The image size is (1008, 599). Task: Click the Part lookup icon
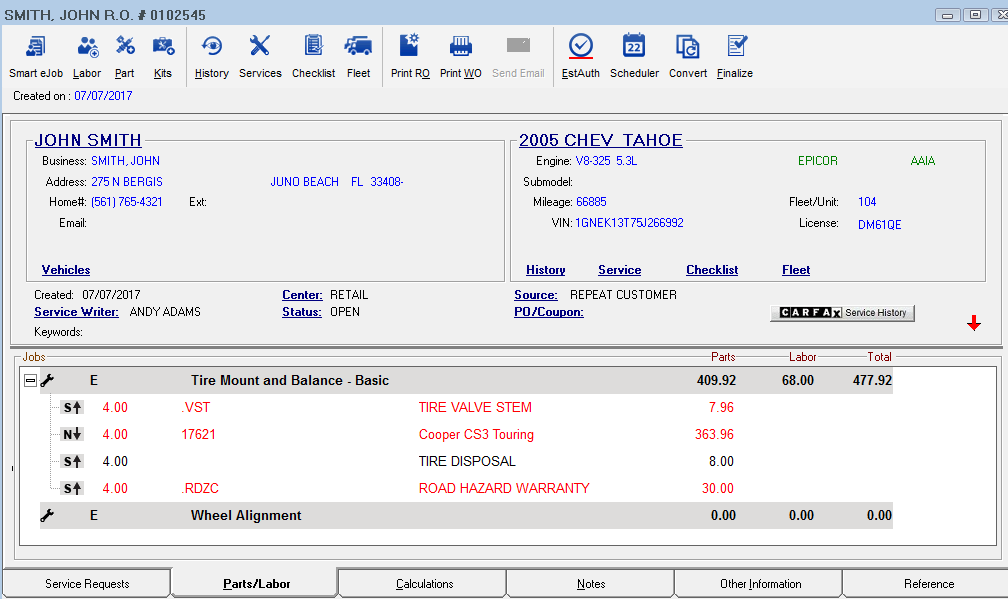point(124,55)
